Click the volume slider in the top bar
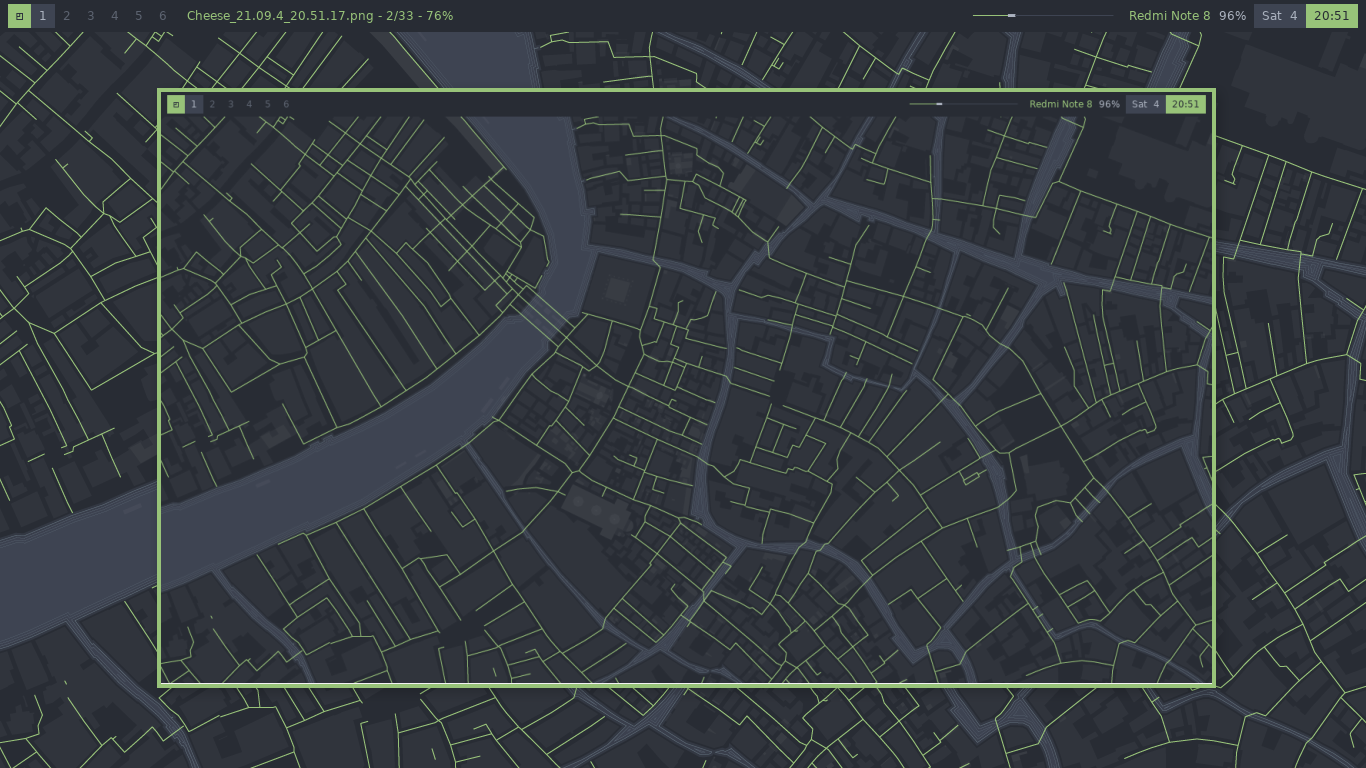1366x768 pixels. pos(1043,16)
